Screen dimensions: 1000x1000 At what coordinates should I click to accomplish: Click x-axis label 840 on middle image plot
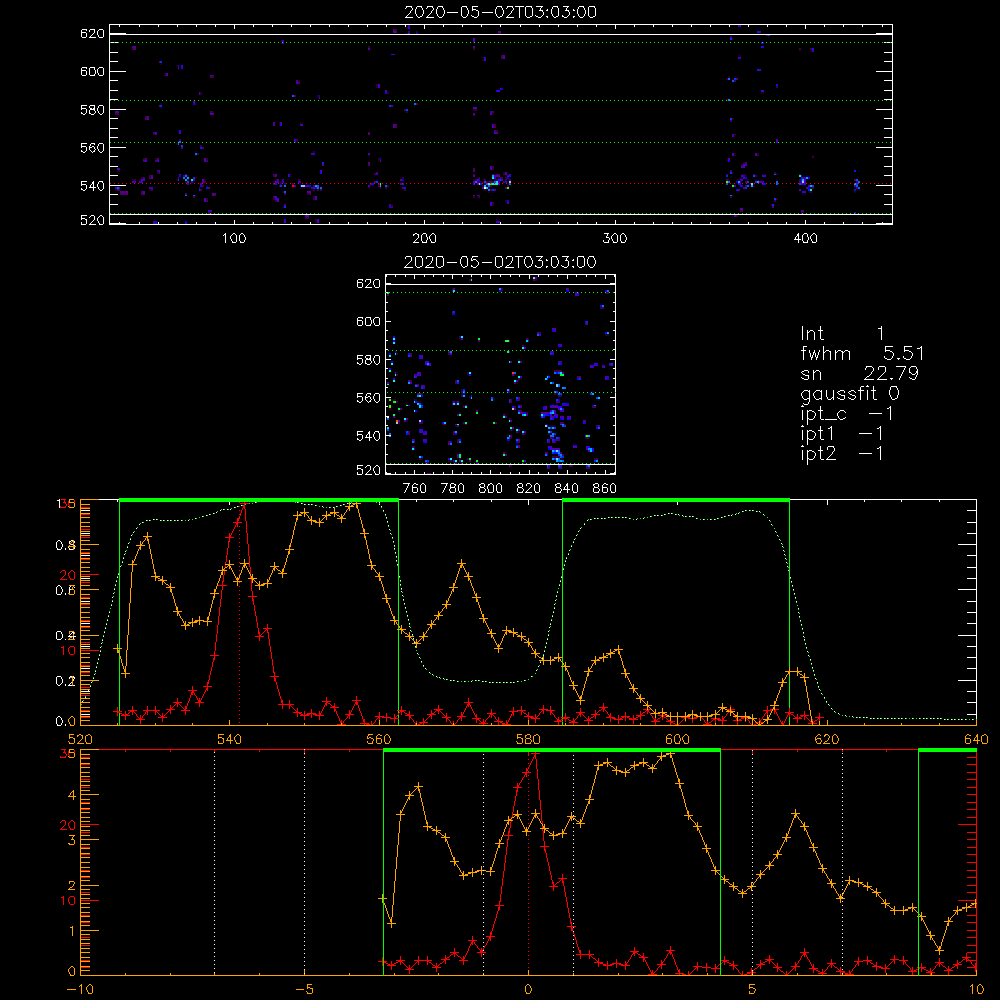566,489
